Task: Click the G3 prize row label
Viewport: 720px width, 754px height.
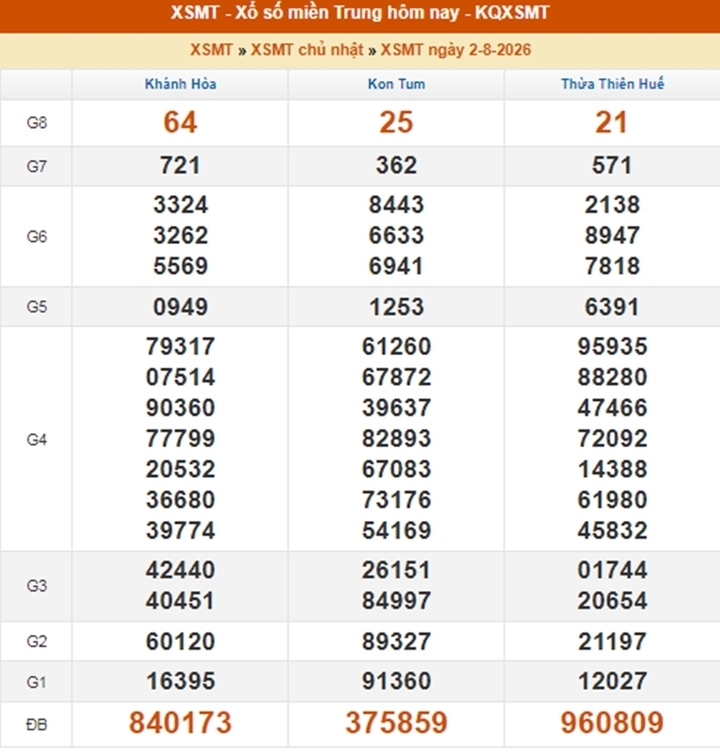Action: coord(37,586)
